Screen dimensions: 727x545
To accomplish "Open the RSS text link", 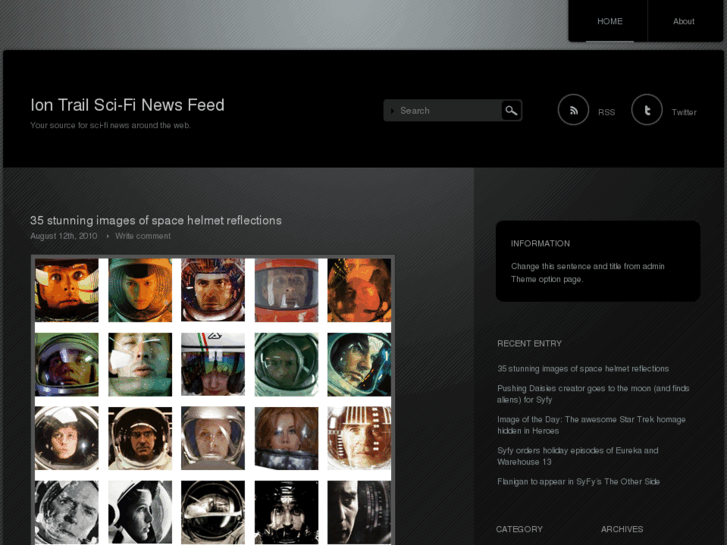I will click(606, 112).
